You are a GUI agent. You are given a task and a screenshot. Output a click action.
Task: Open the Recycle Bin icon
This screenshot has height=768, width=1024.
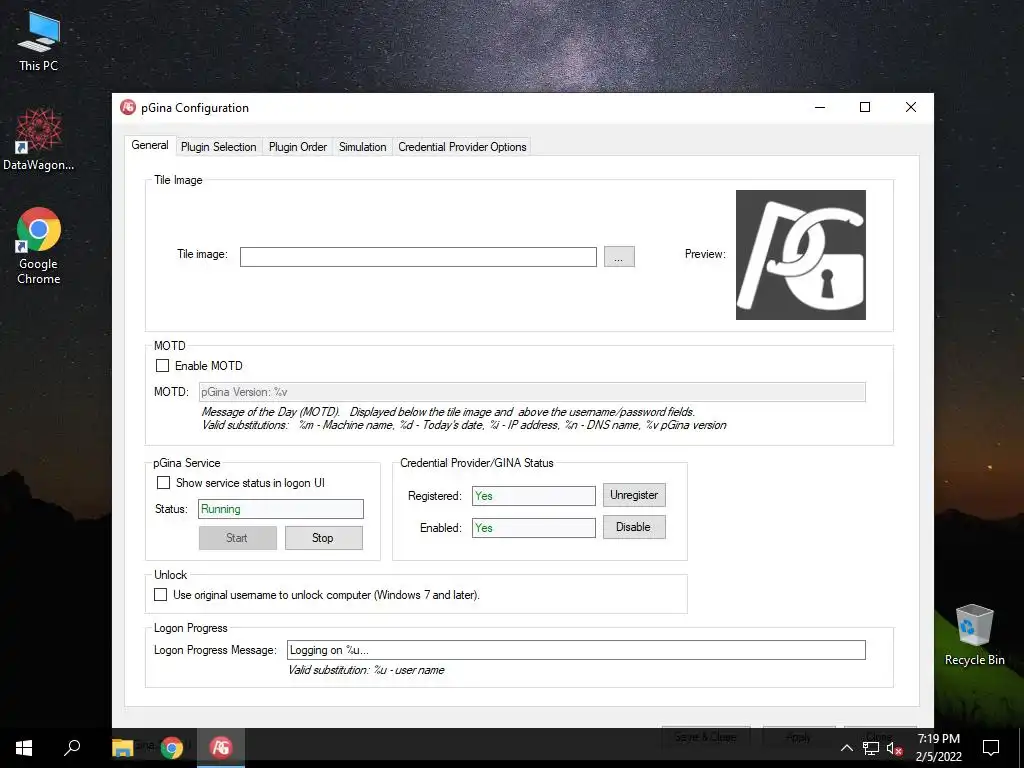pyautogui.click(x=974, y=635)
